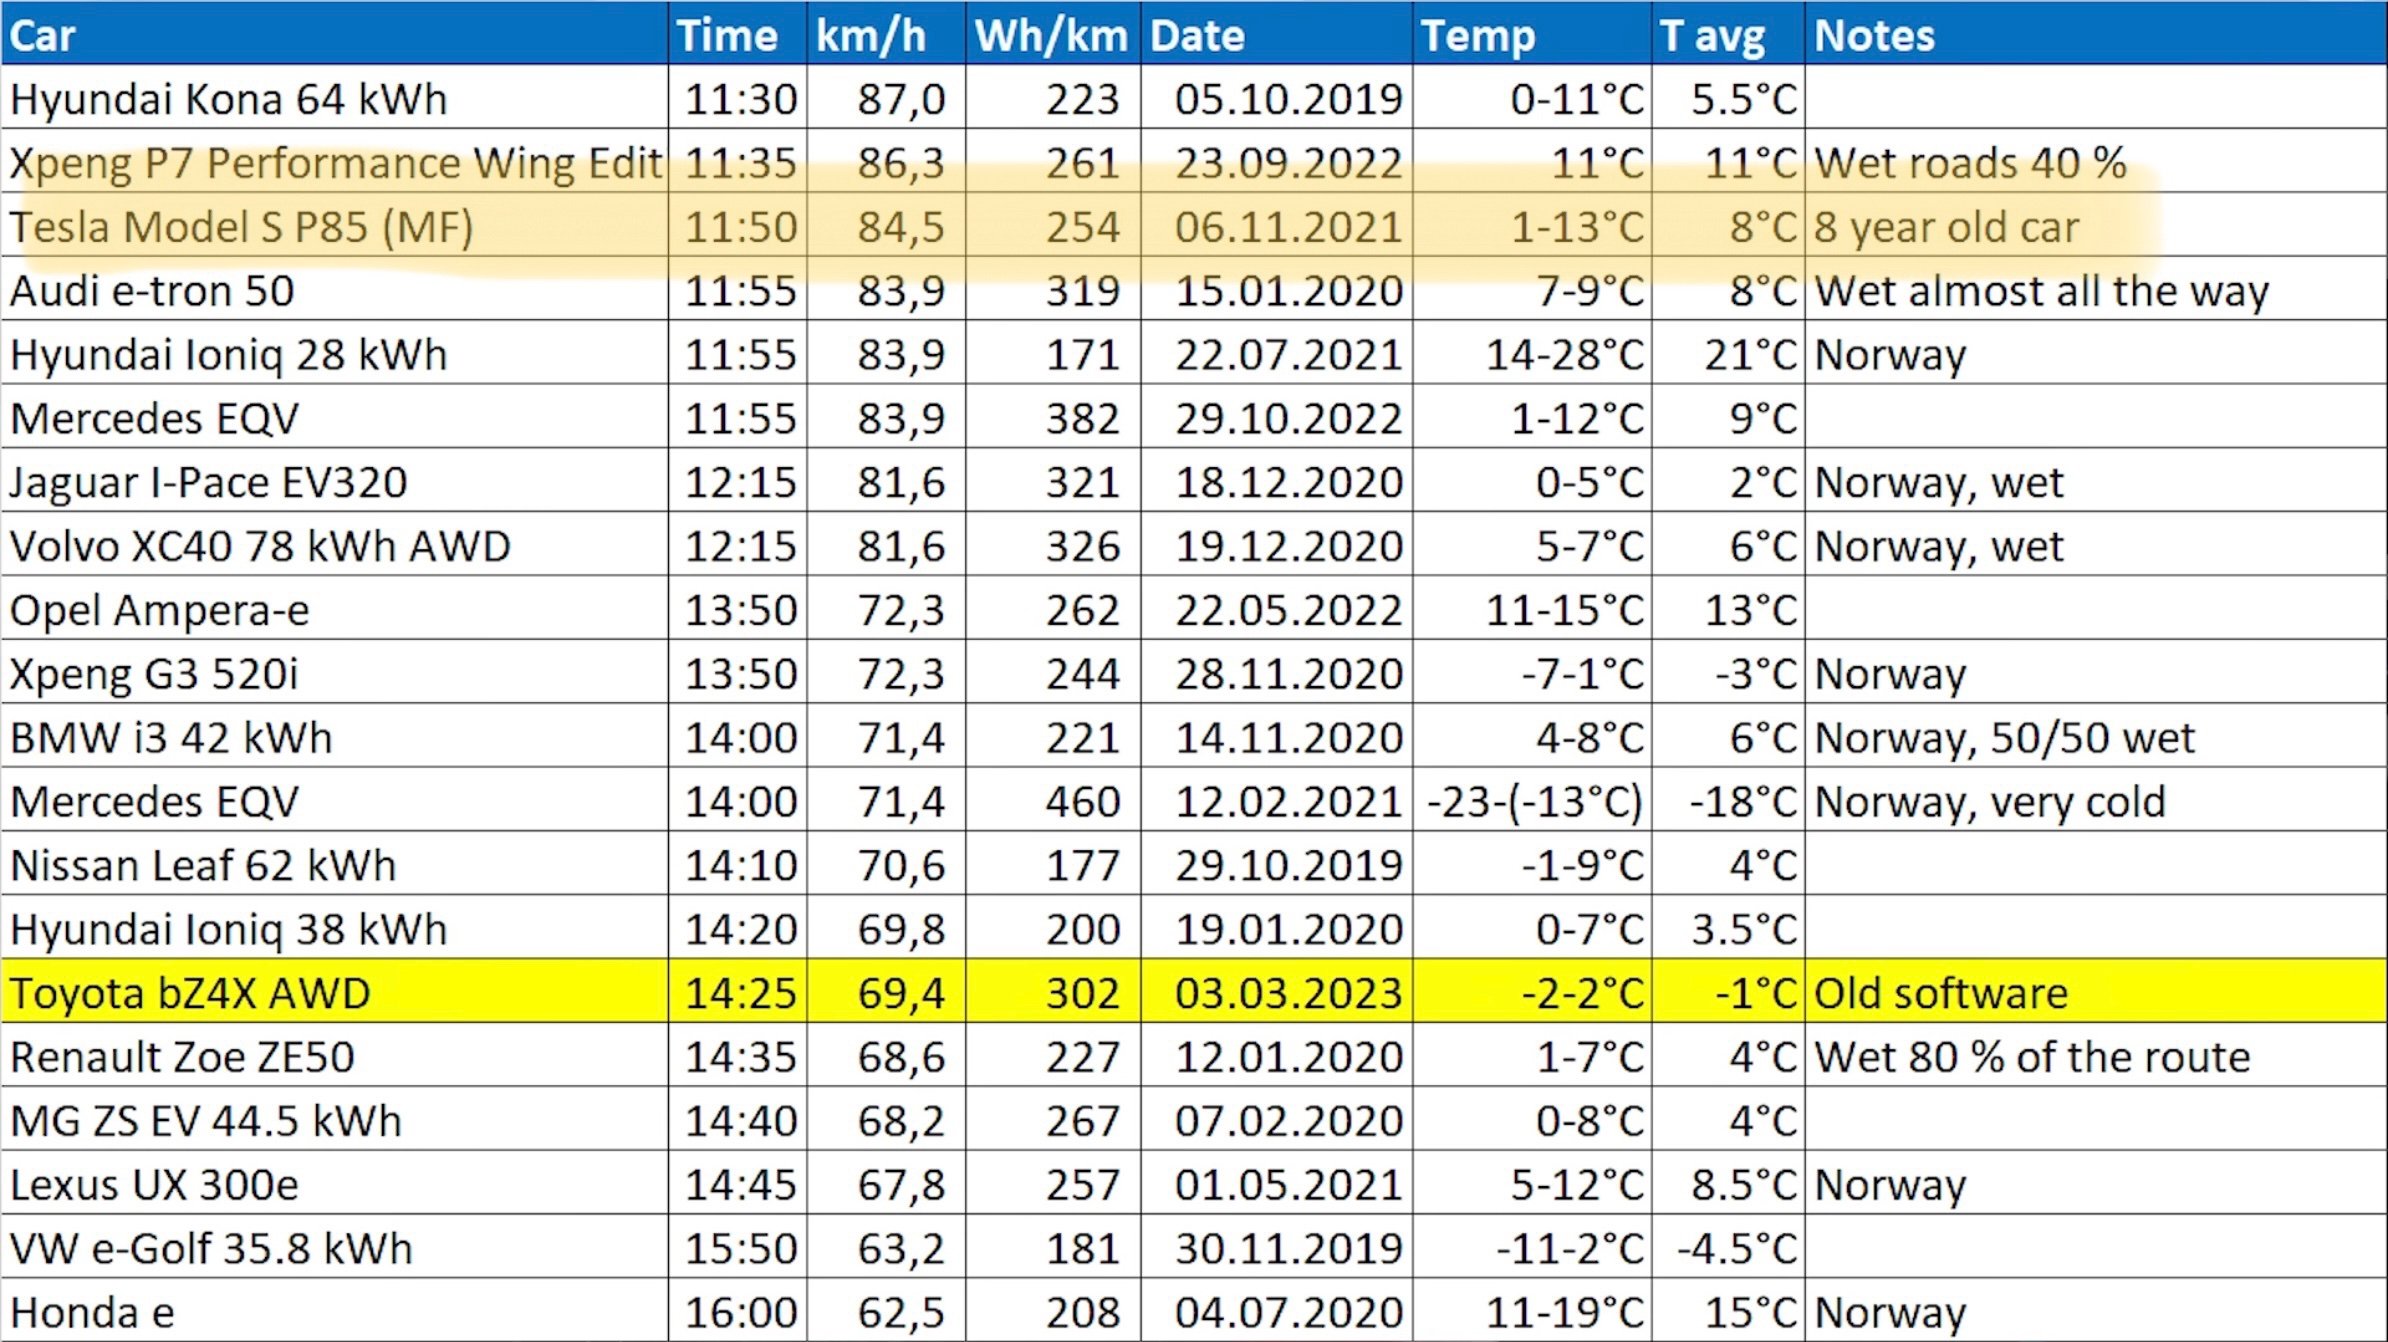Screen dimensions: 2388x1342
Task: Select the Date column header
Action: coord(1277,34)
